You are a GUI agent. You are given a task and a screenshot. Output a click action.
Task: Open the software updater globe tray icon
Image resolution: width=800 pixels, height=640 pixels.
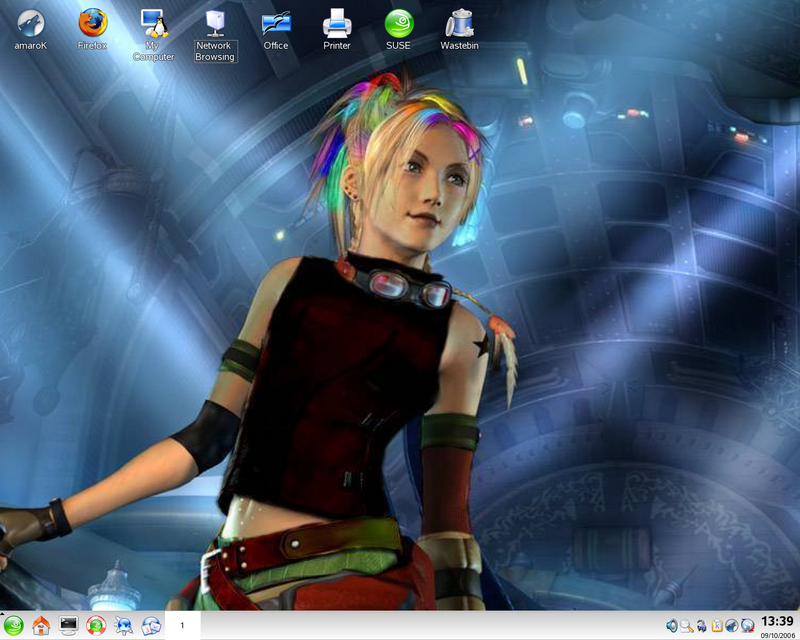pyautogui.click(x=747, y=626)
